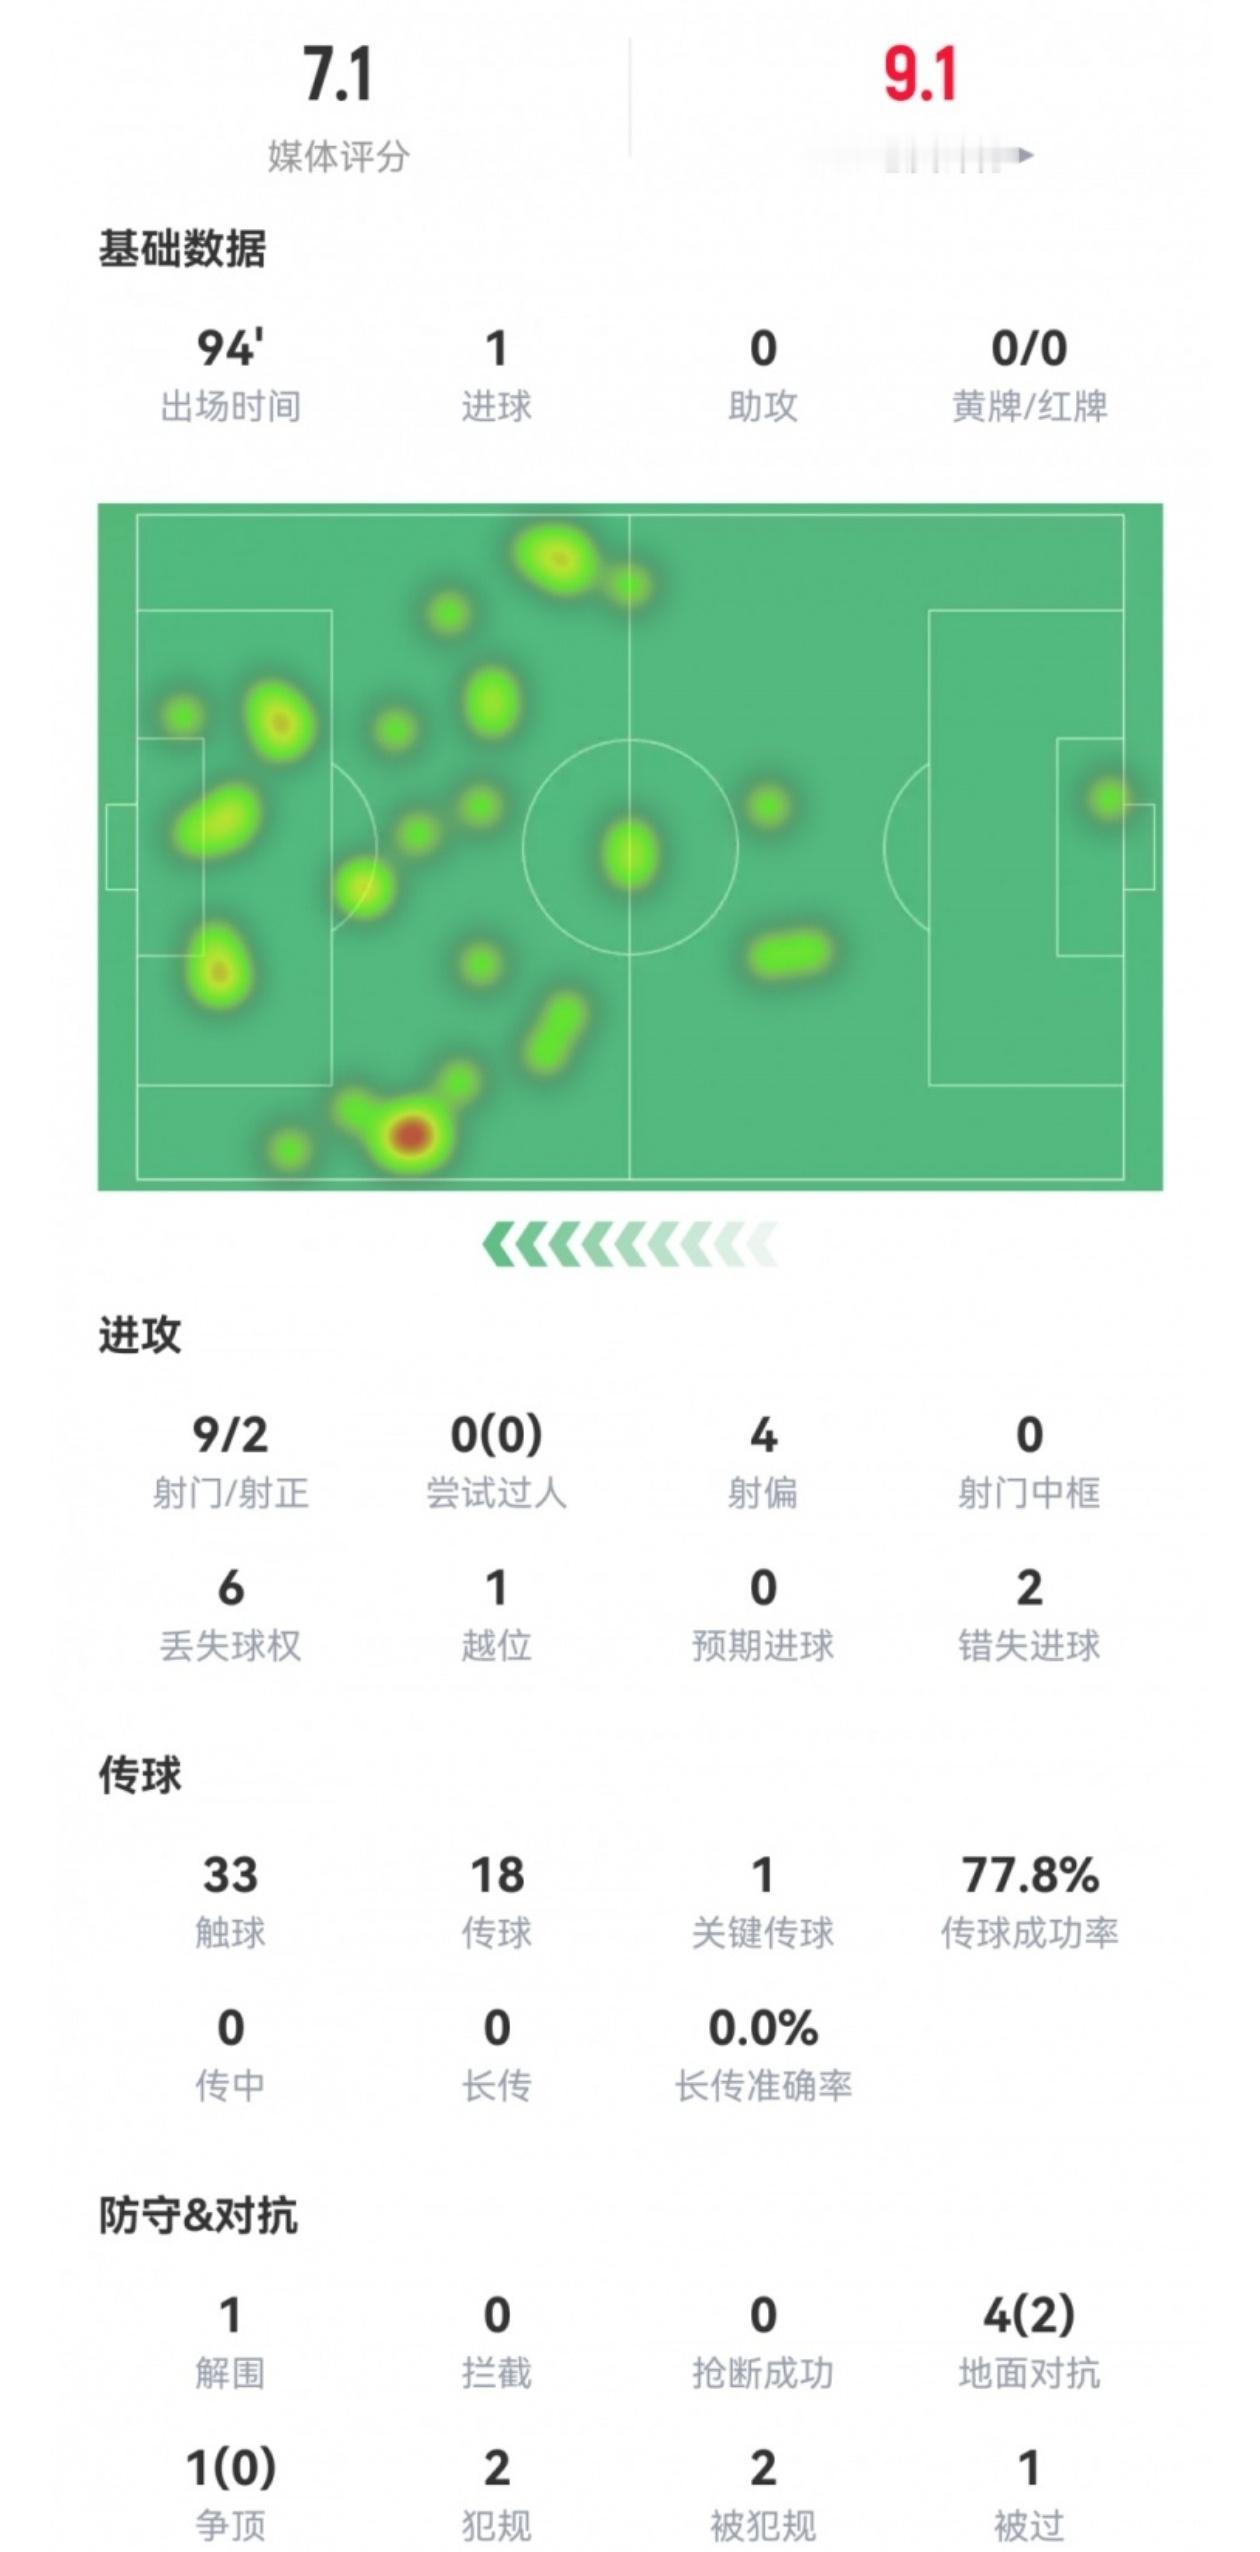Click the red hotspot on the heatmap
The width and height of the screenshot is (1260, 2552).
(x=411, y=1135)
